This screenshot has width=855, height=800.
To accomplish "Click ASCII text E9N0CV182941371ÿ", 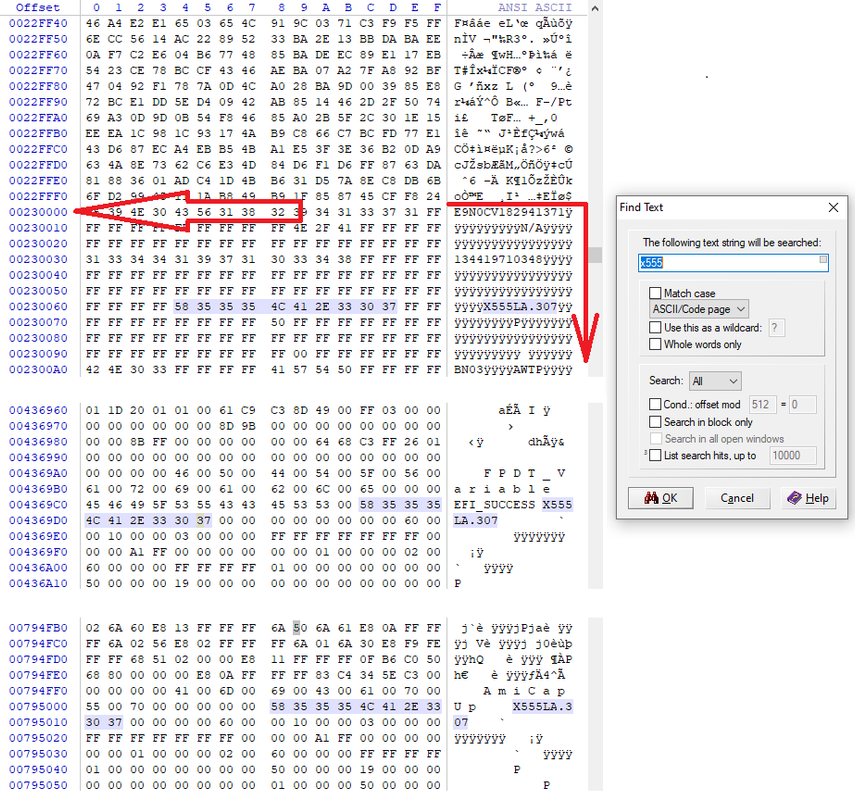I will (513, 212).
